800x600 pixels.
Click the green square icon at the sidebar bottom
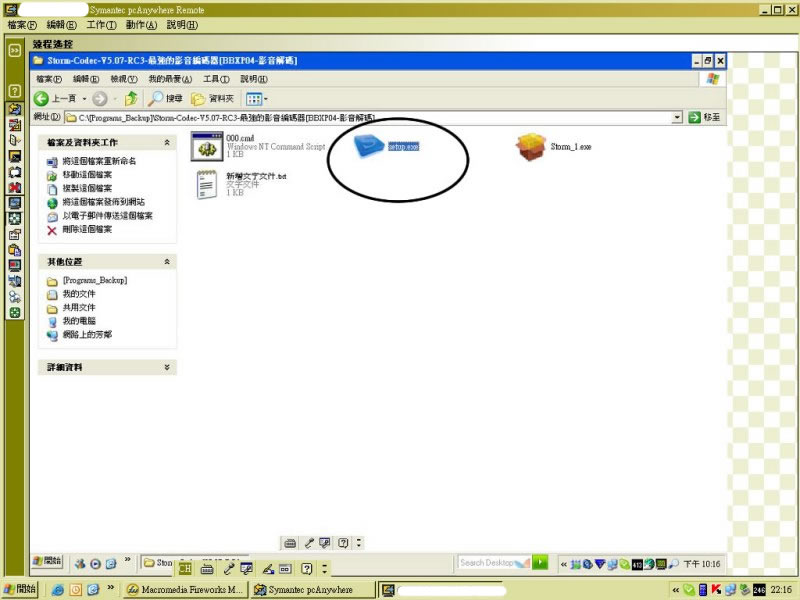point(15,313)
